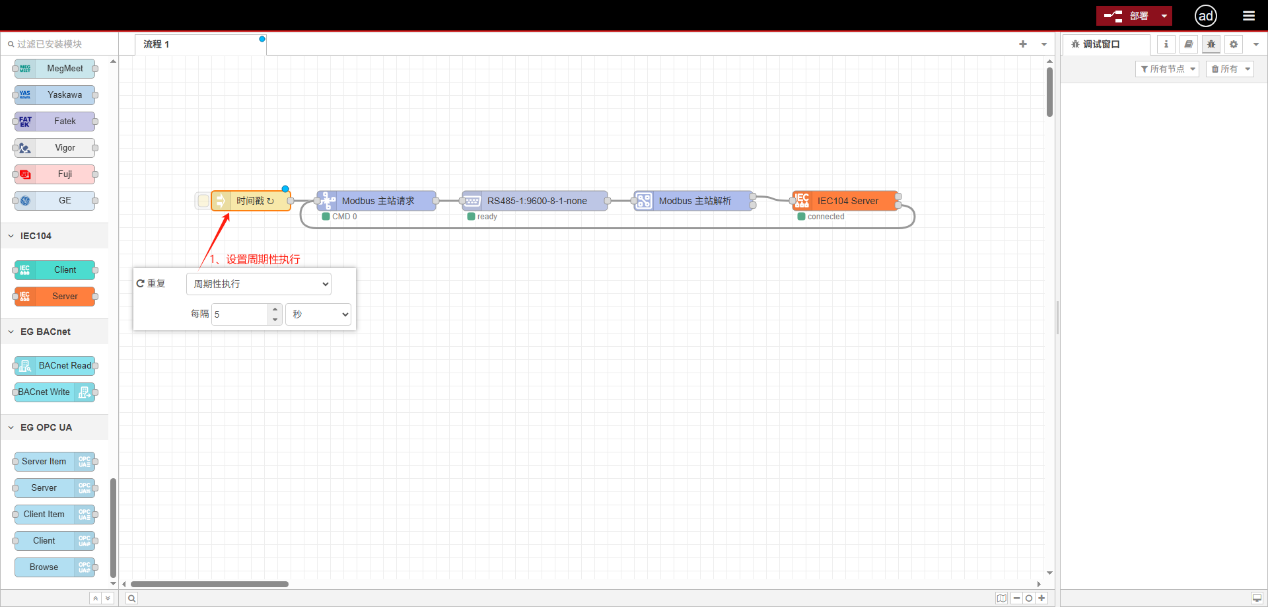Image resolution: width=1268 pixels, height=607 pixels.
Task: Open the 秒 time unit dropdown
Action: coord(318,314)
